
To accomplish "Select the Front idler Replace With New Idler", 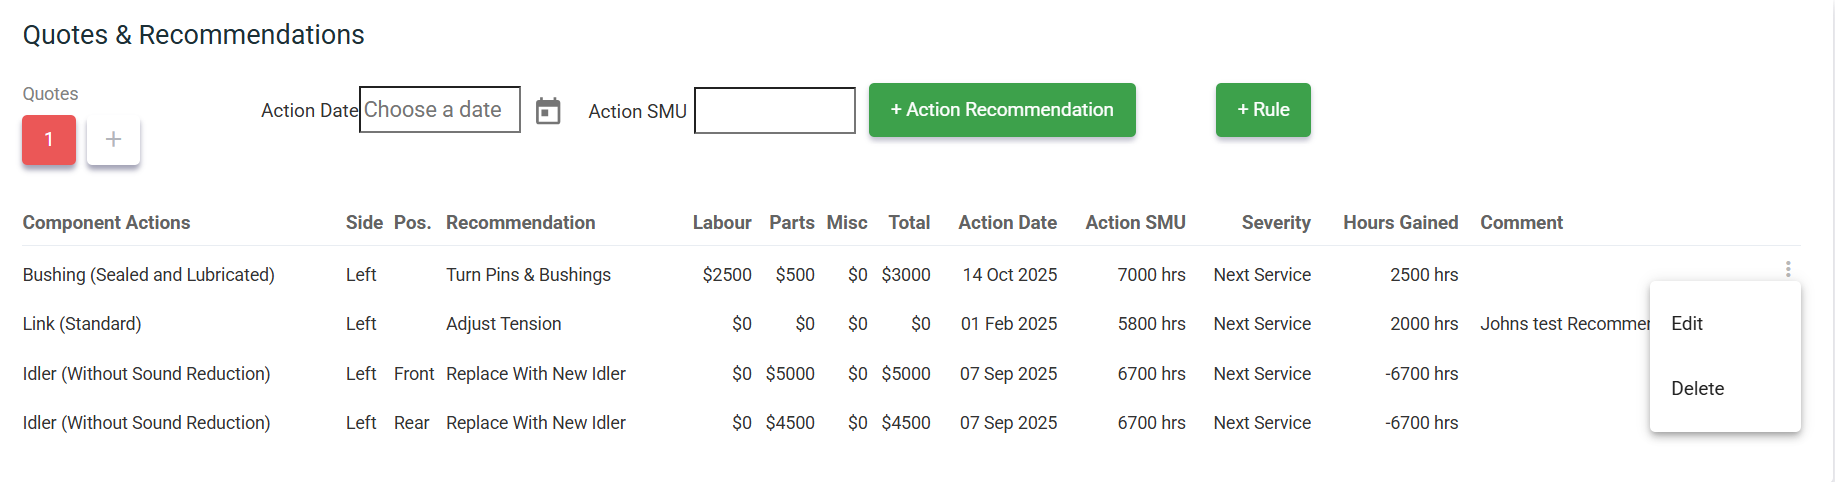I will (x=535, y=374).
